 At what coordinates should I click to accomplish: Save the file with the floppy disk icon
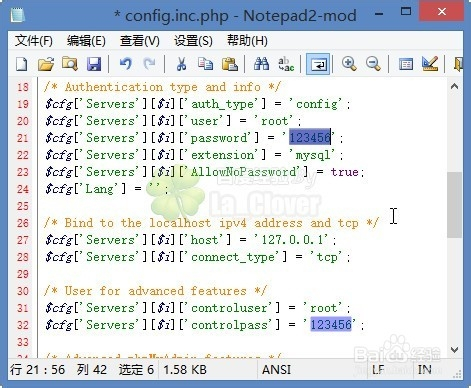[x=94, y=64]
